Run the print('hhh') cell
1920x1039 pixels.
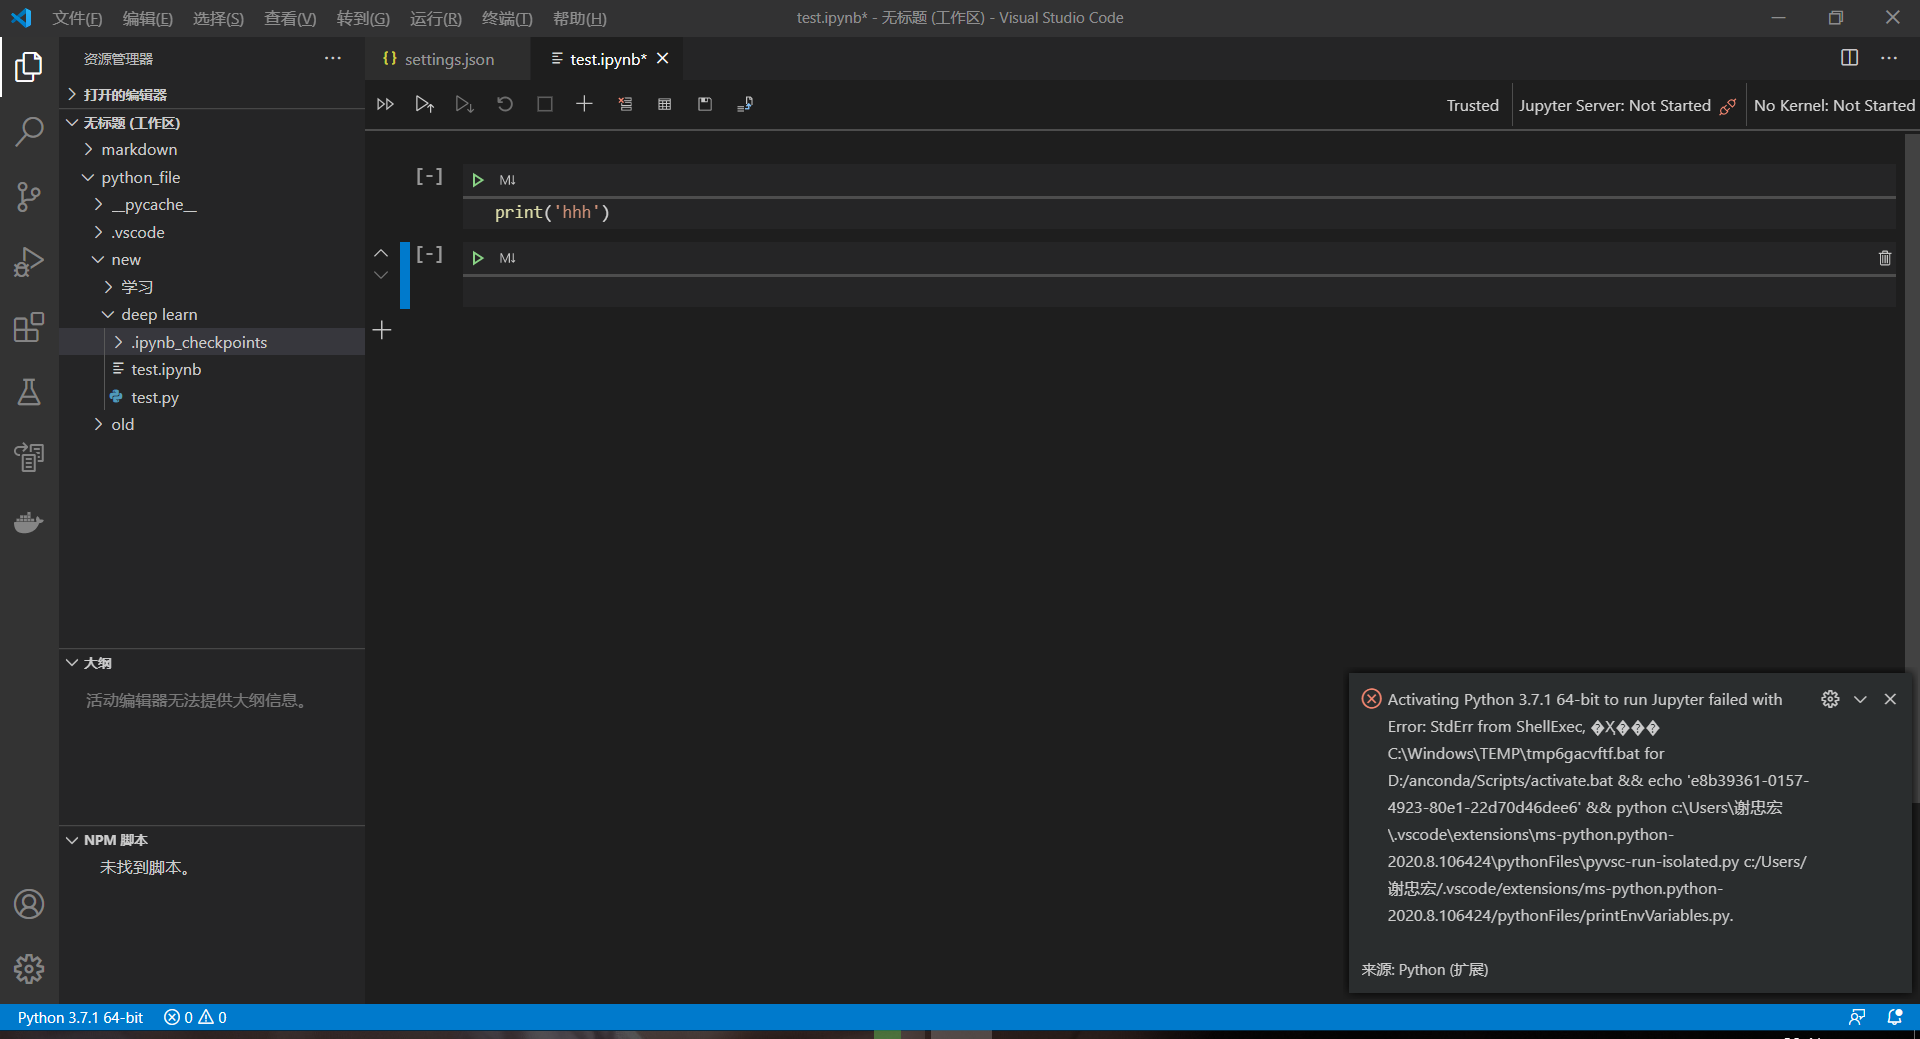478,180
